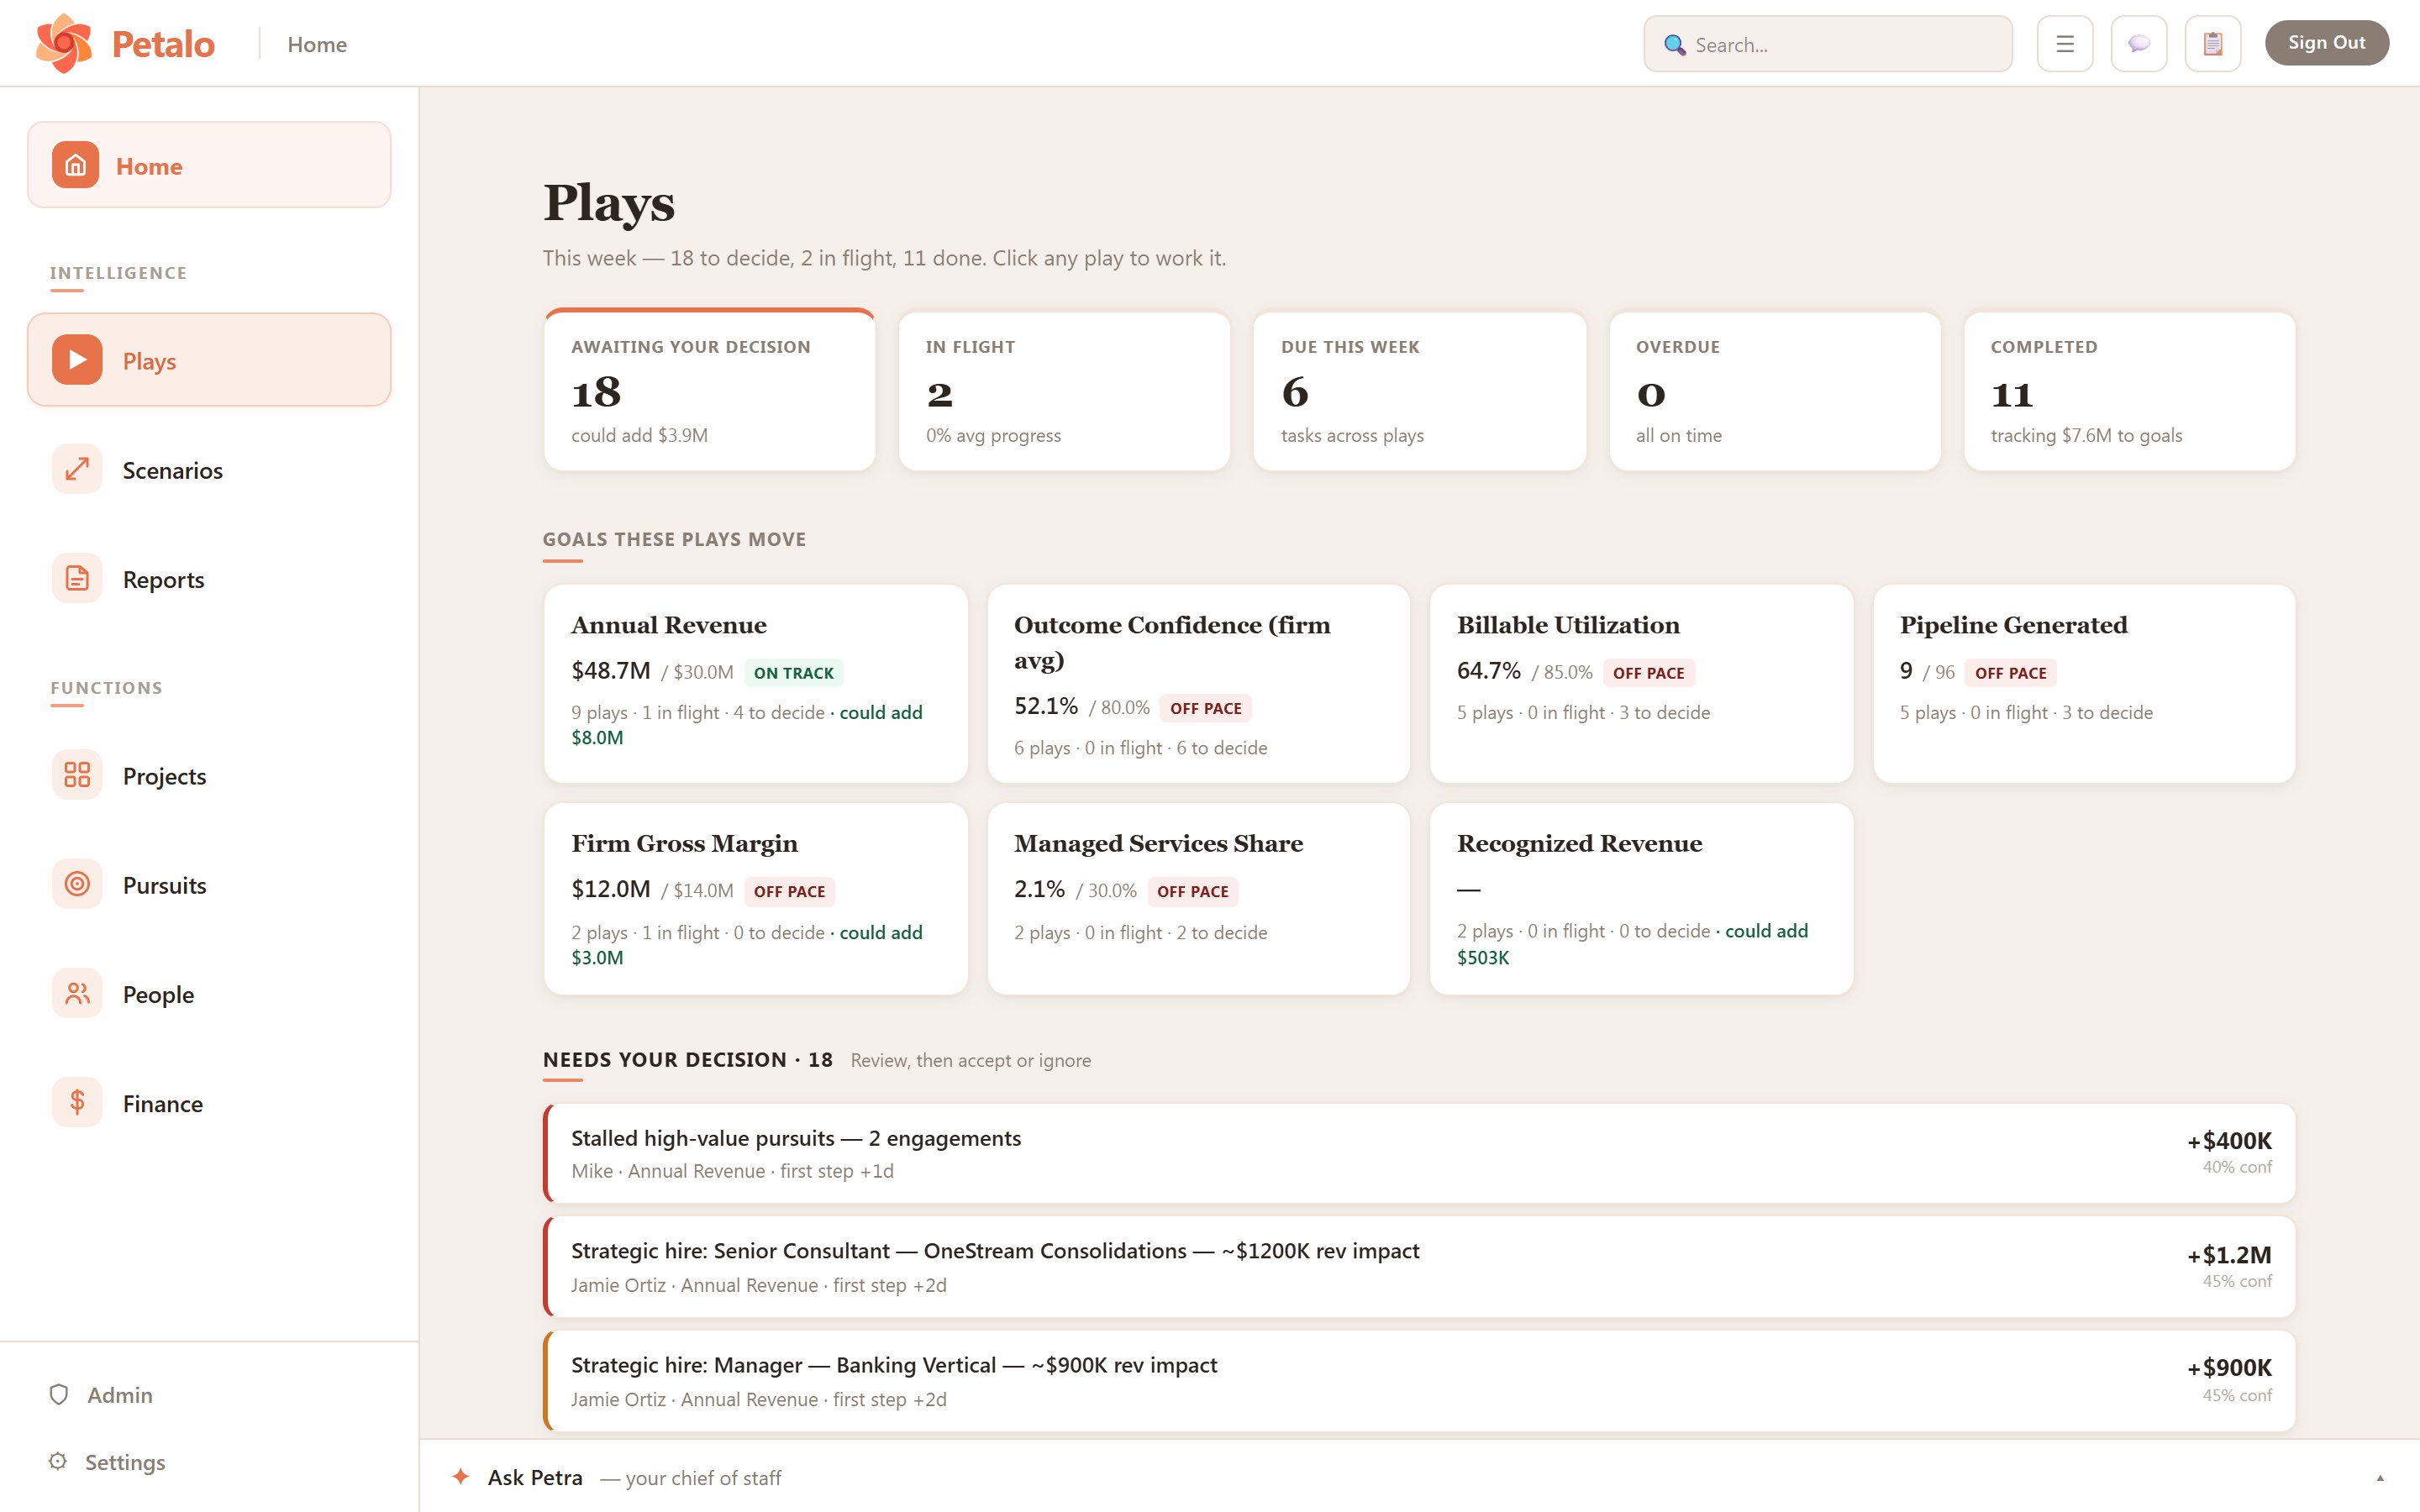Viewport: 2420px width, 1512px height.
Task: Open the chat bubble icon
Action: click(2139, 44)
